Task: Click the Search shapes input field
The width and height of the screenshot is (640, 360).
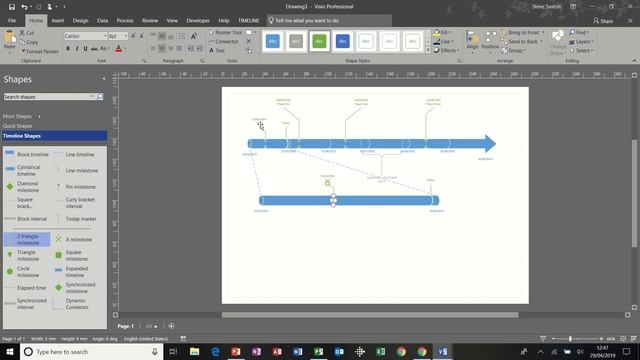Action: coord(48,97)
